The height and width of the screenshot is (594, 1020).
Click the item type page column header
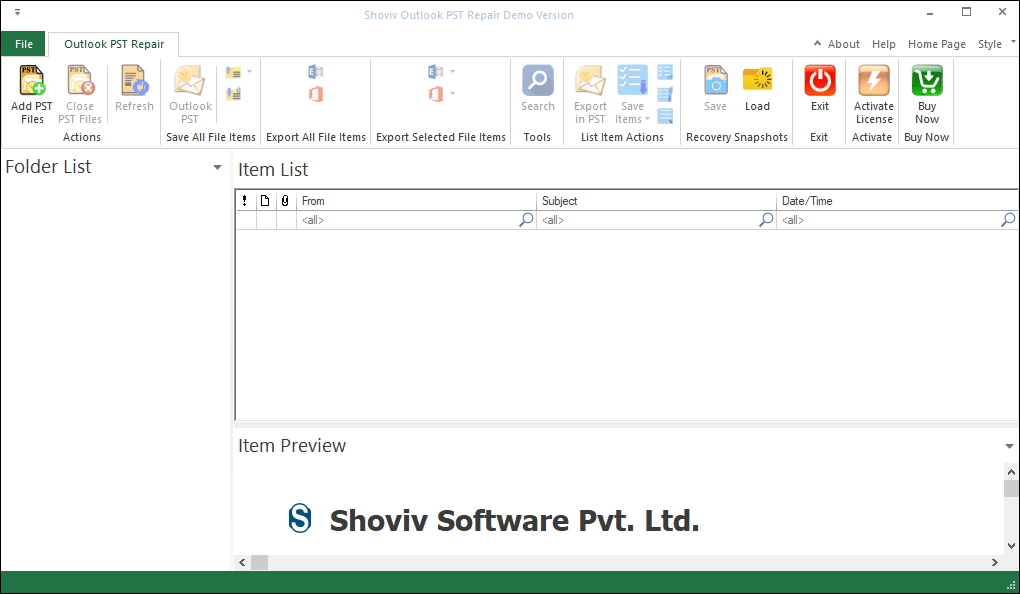point(265,200)
